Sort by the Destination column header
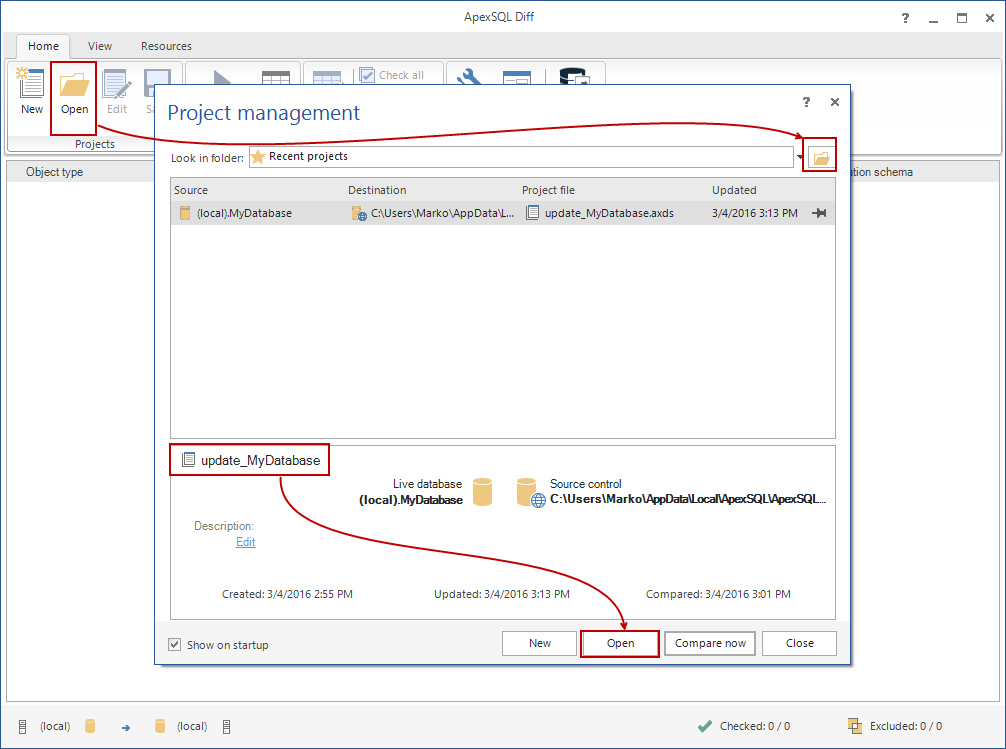The width and height of the screenshot is (1006, 749). 377,190
